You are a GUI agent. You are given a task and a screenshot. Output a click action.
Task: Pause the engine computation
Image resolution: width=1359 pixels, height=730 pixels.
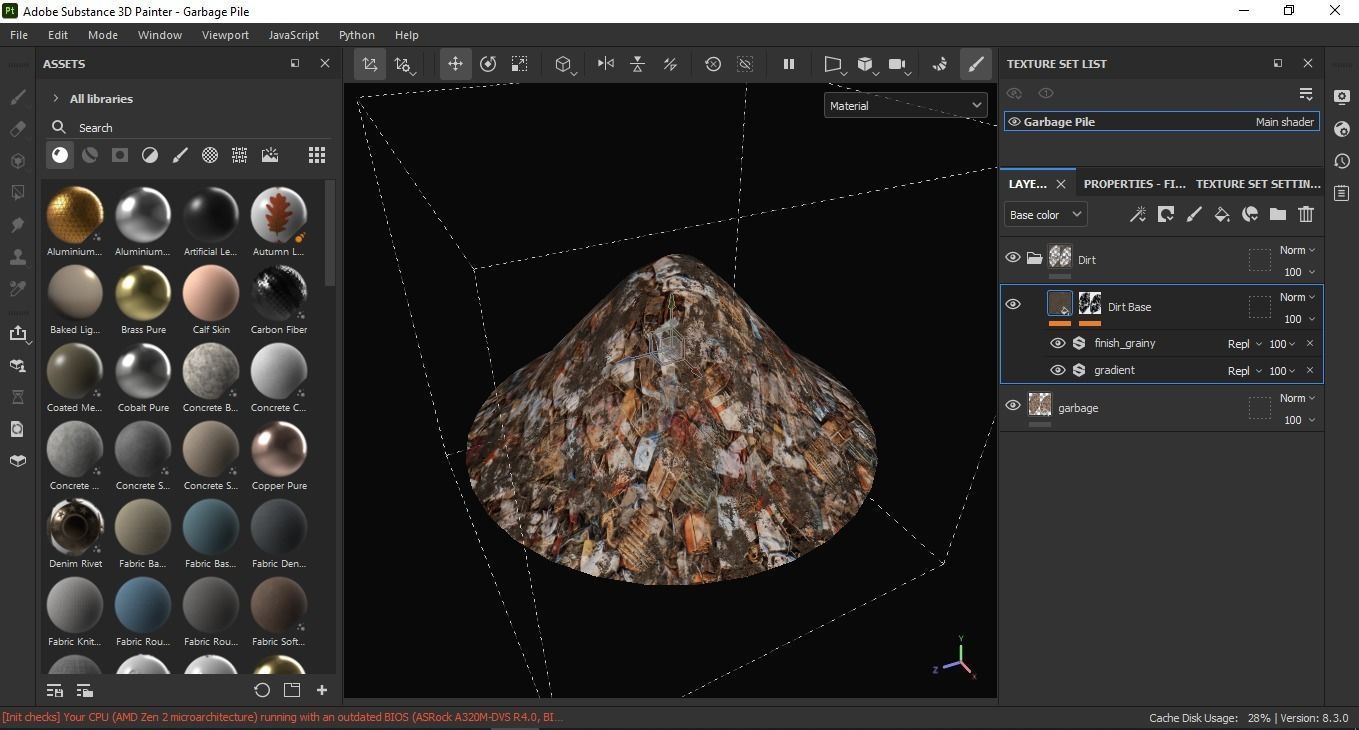[x=788, y=64]
